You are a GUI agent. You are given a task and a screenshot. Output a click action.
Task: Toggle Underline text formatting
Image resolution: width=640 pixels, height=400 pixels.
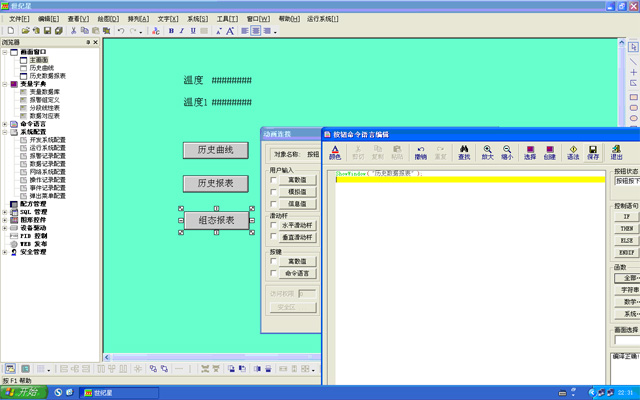pyautogui.click(x=193, y=31)
